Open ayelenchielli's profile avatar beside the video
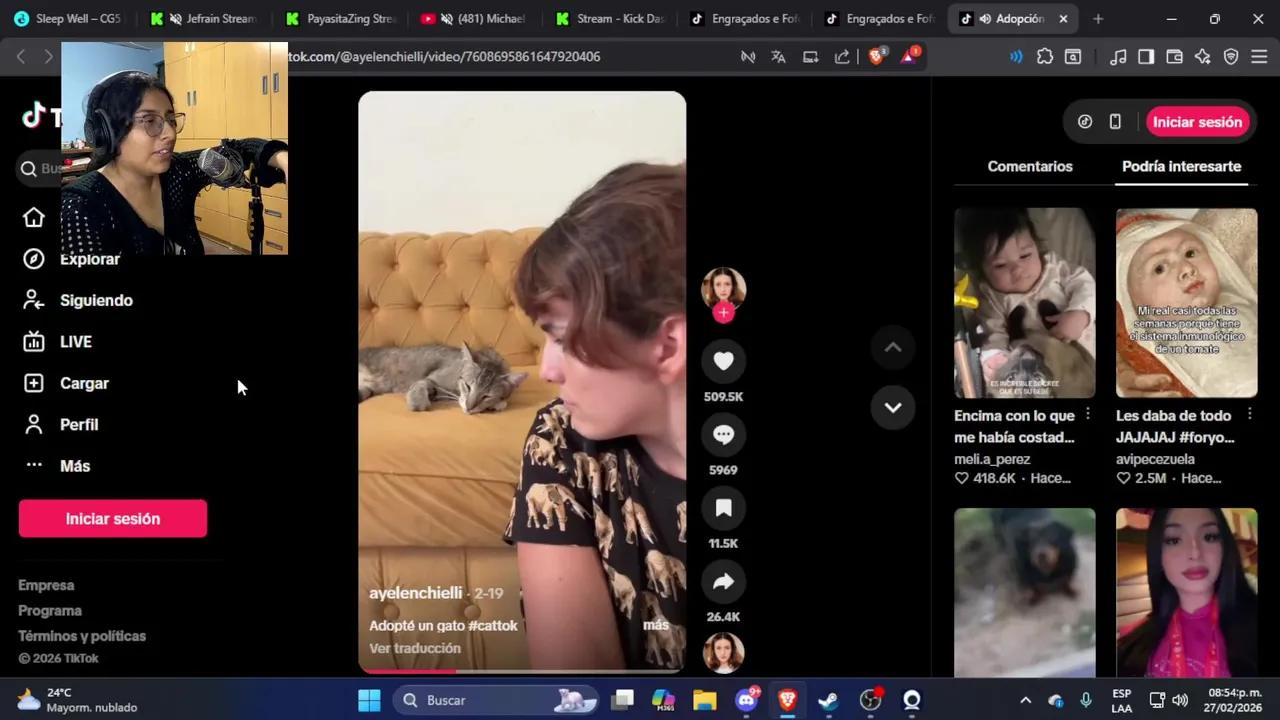The image size is (1280, 720). [x=723, y=288]
